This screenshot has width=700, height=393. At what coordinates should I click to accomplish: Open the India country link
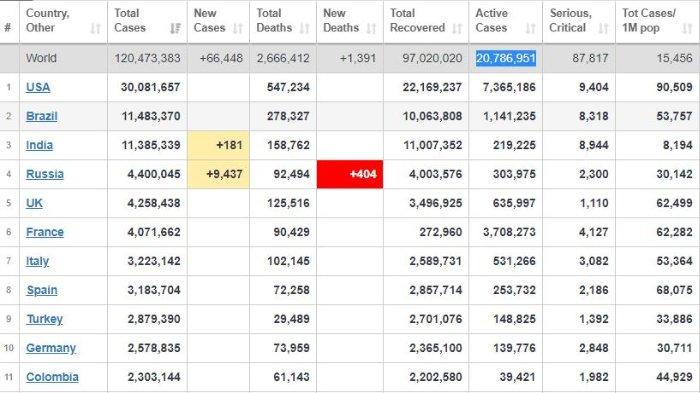click(39, 145)
